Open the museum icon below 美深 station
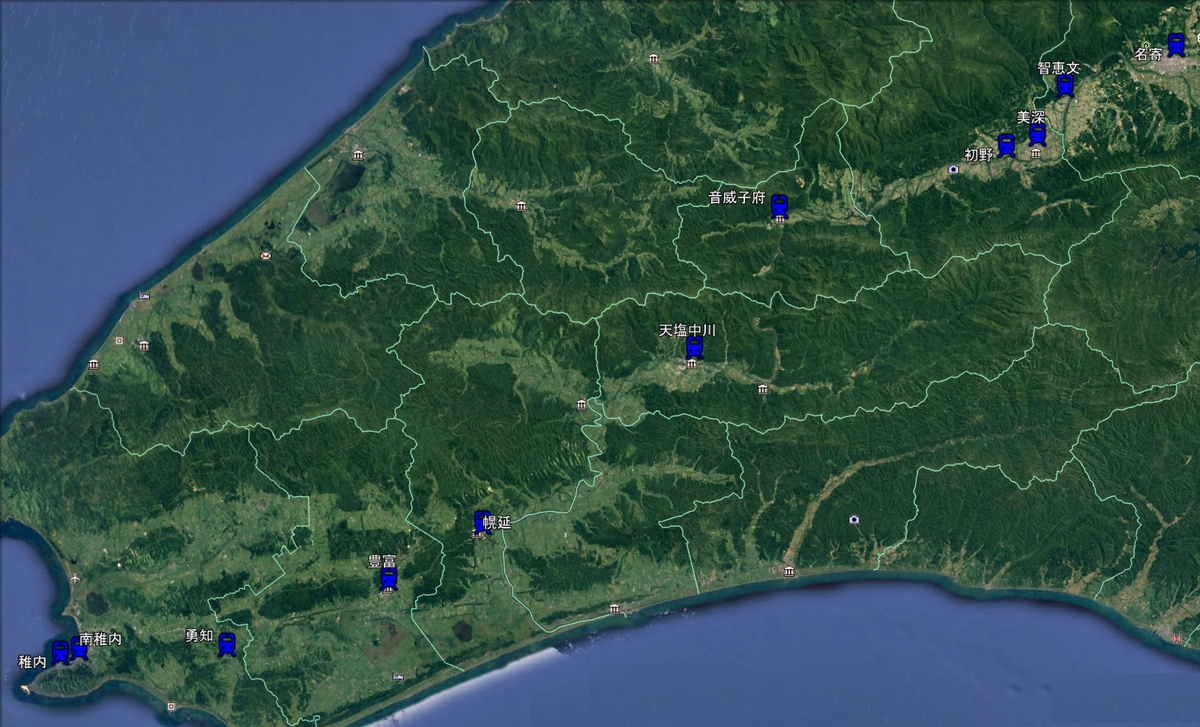 (1036, 154)
